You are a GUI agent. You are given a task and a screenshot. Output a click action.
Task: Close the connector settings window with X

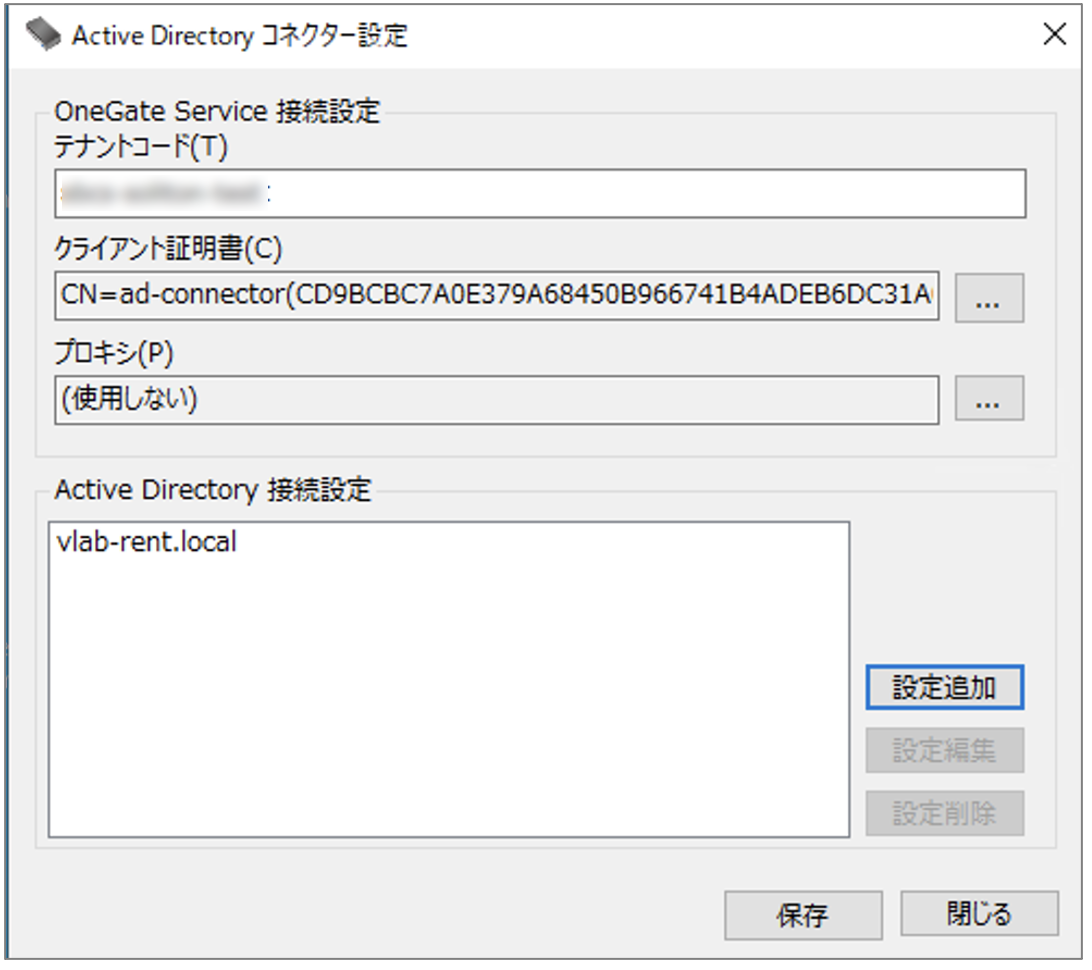[x=1053, y=35]
